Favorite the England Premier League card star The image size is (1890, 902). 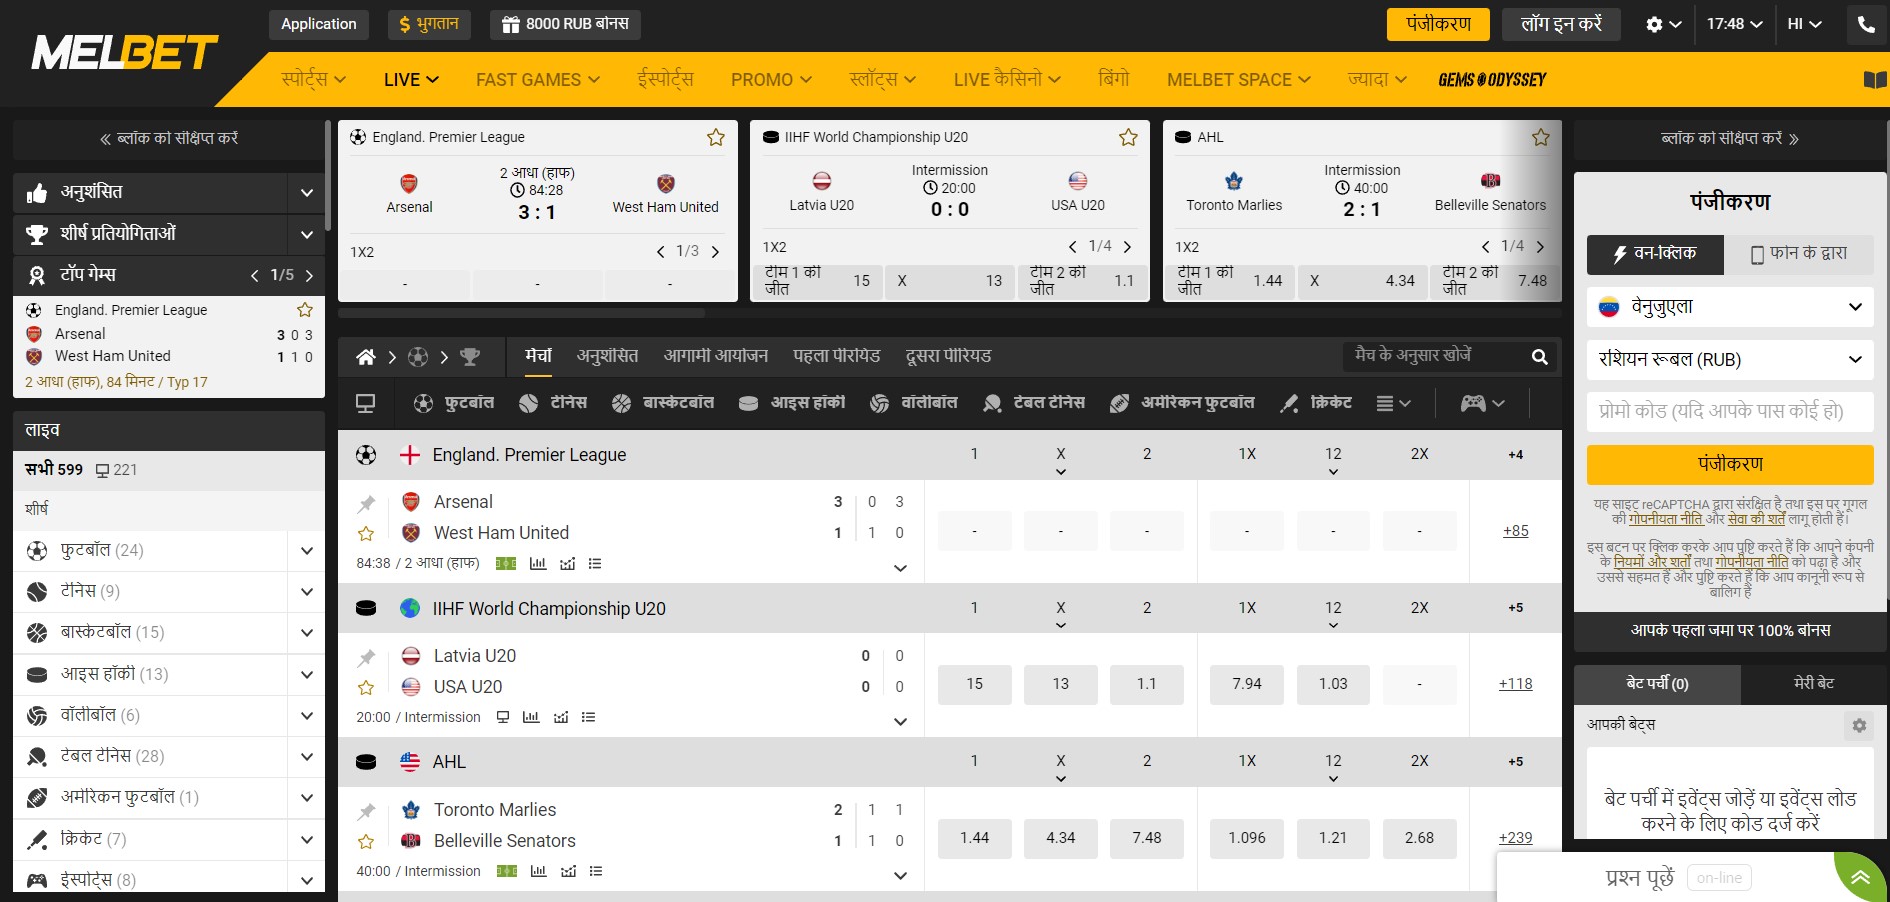click(x=716, y=137)
